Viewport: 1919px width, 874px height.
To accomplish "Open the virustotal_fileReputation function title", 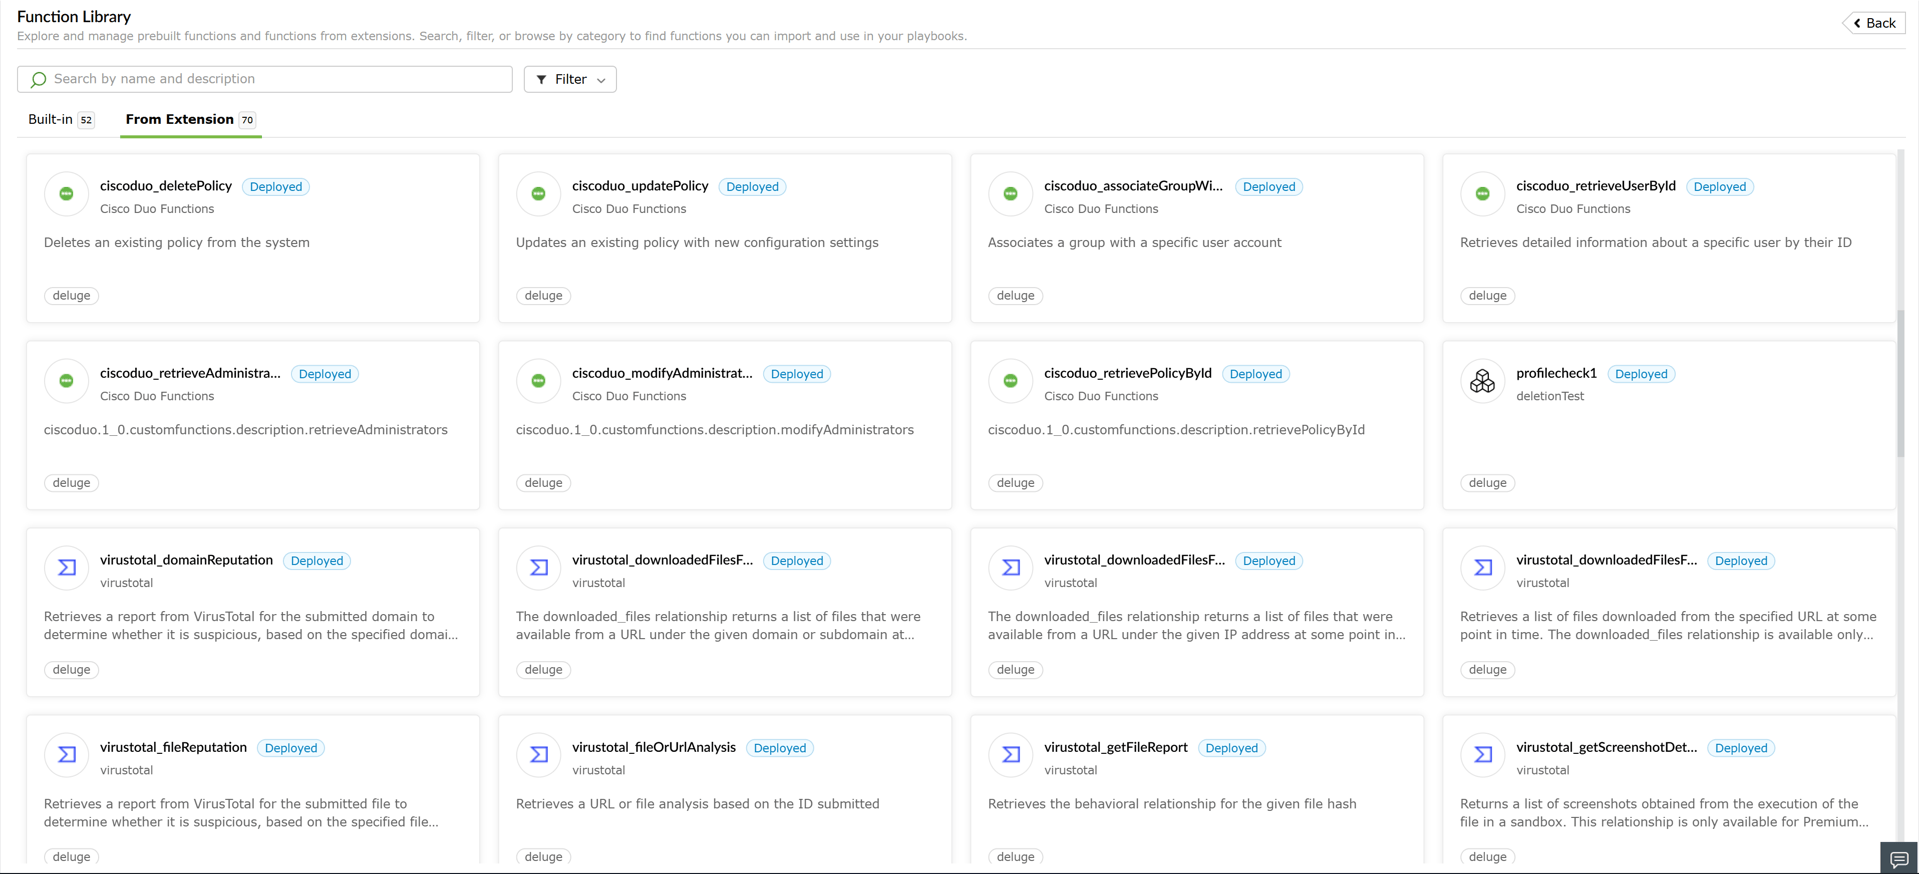I will pos(173,747).
